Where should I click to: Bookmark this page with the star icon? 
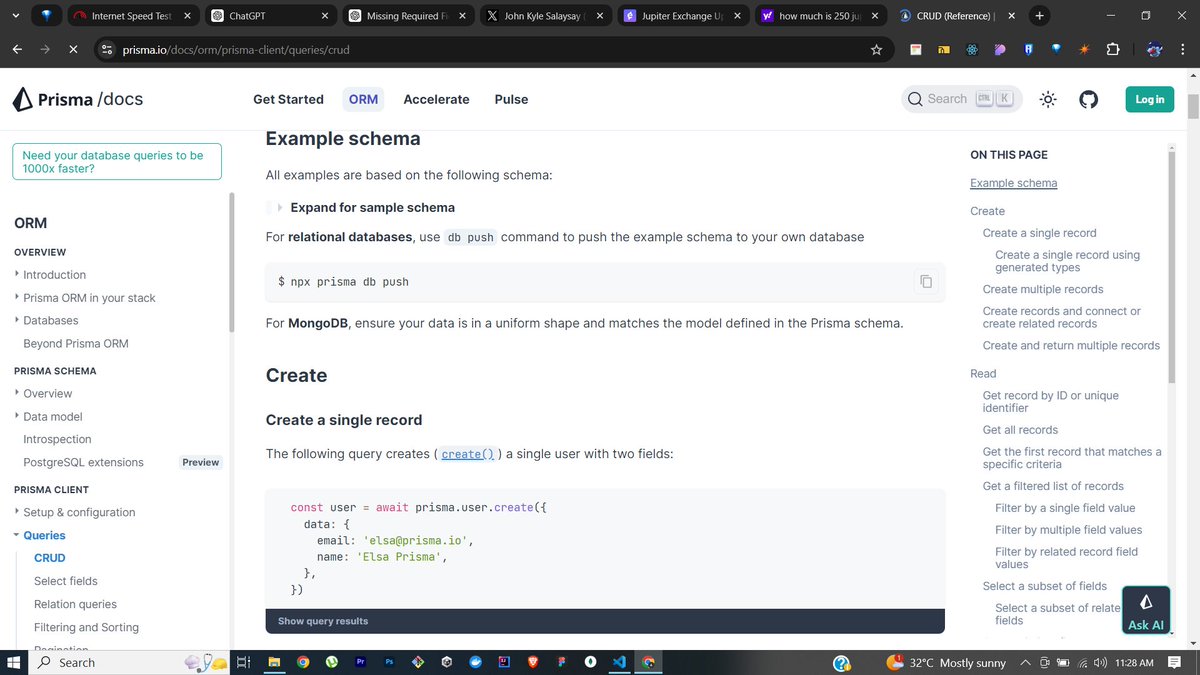877,49
